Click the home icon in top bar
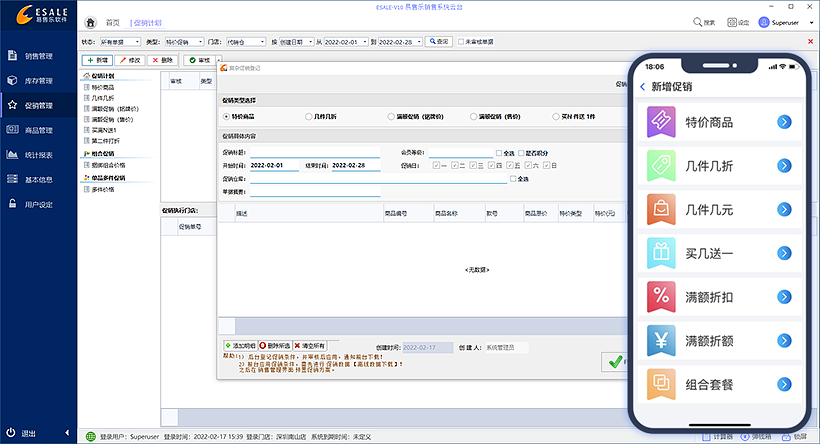The image size is (820, 444). coord(92,22)
